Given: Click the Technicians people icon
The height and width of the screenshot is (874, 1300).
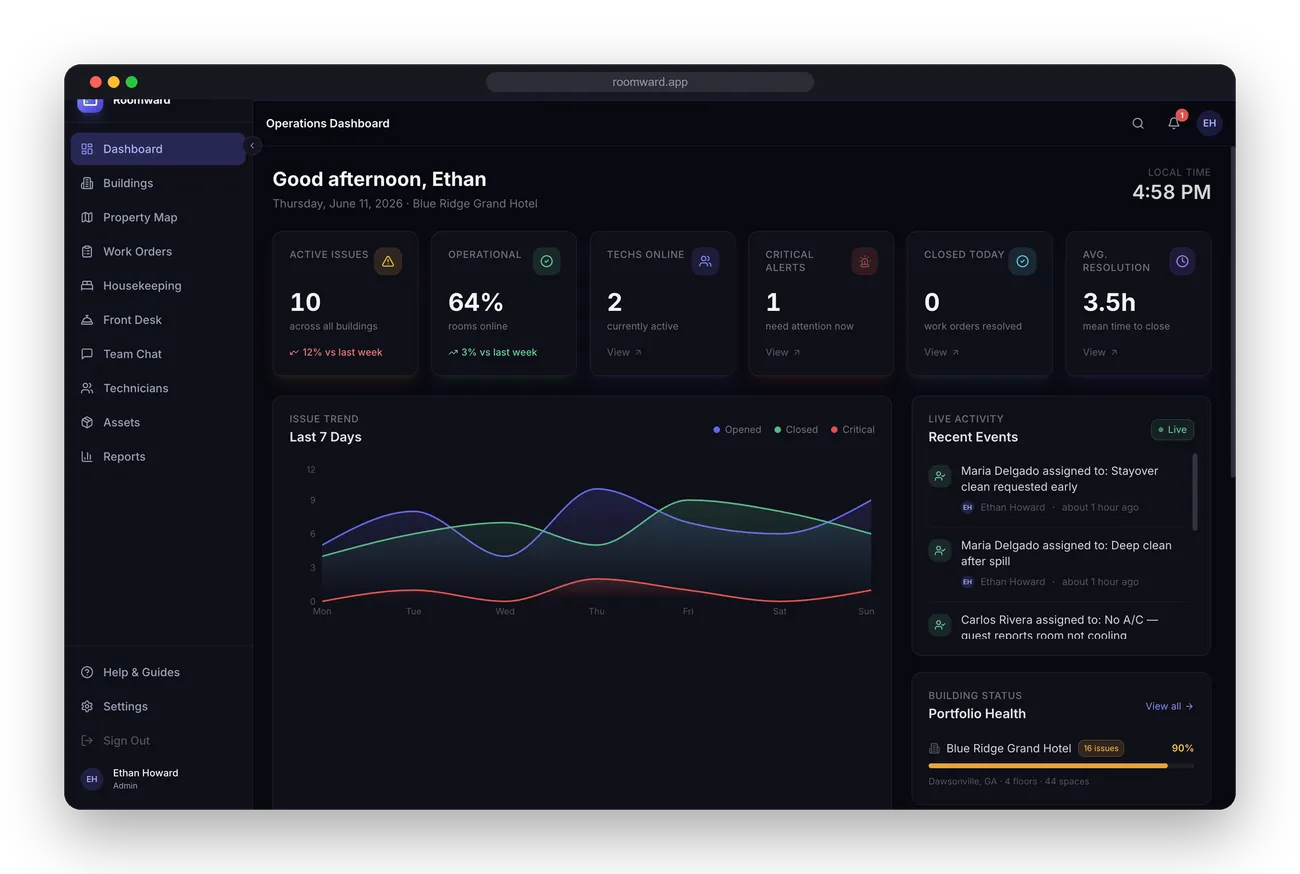Looking at the screenshot, I should [87, 388].
